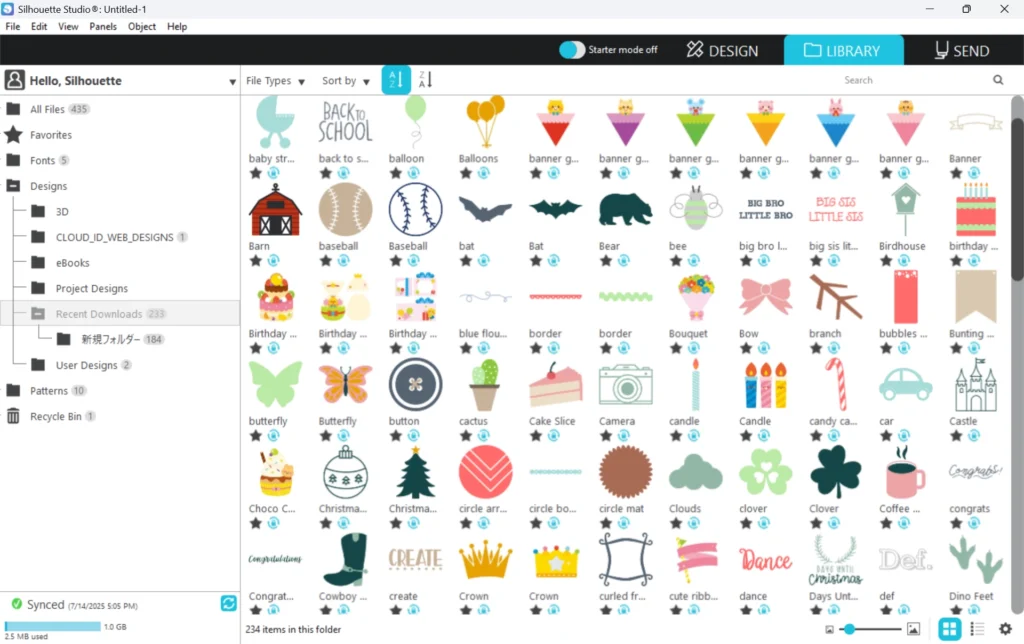The width and height of the screenshot is (1024, 644).
Task: Expand the Hello, Silhouette account dropdown
Action: (232, 82)
